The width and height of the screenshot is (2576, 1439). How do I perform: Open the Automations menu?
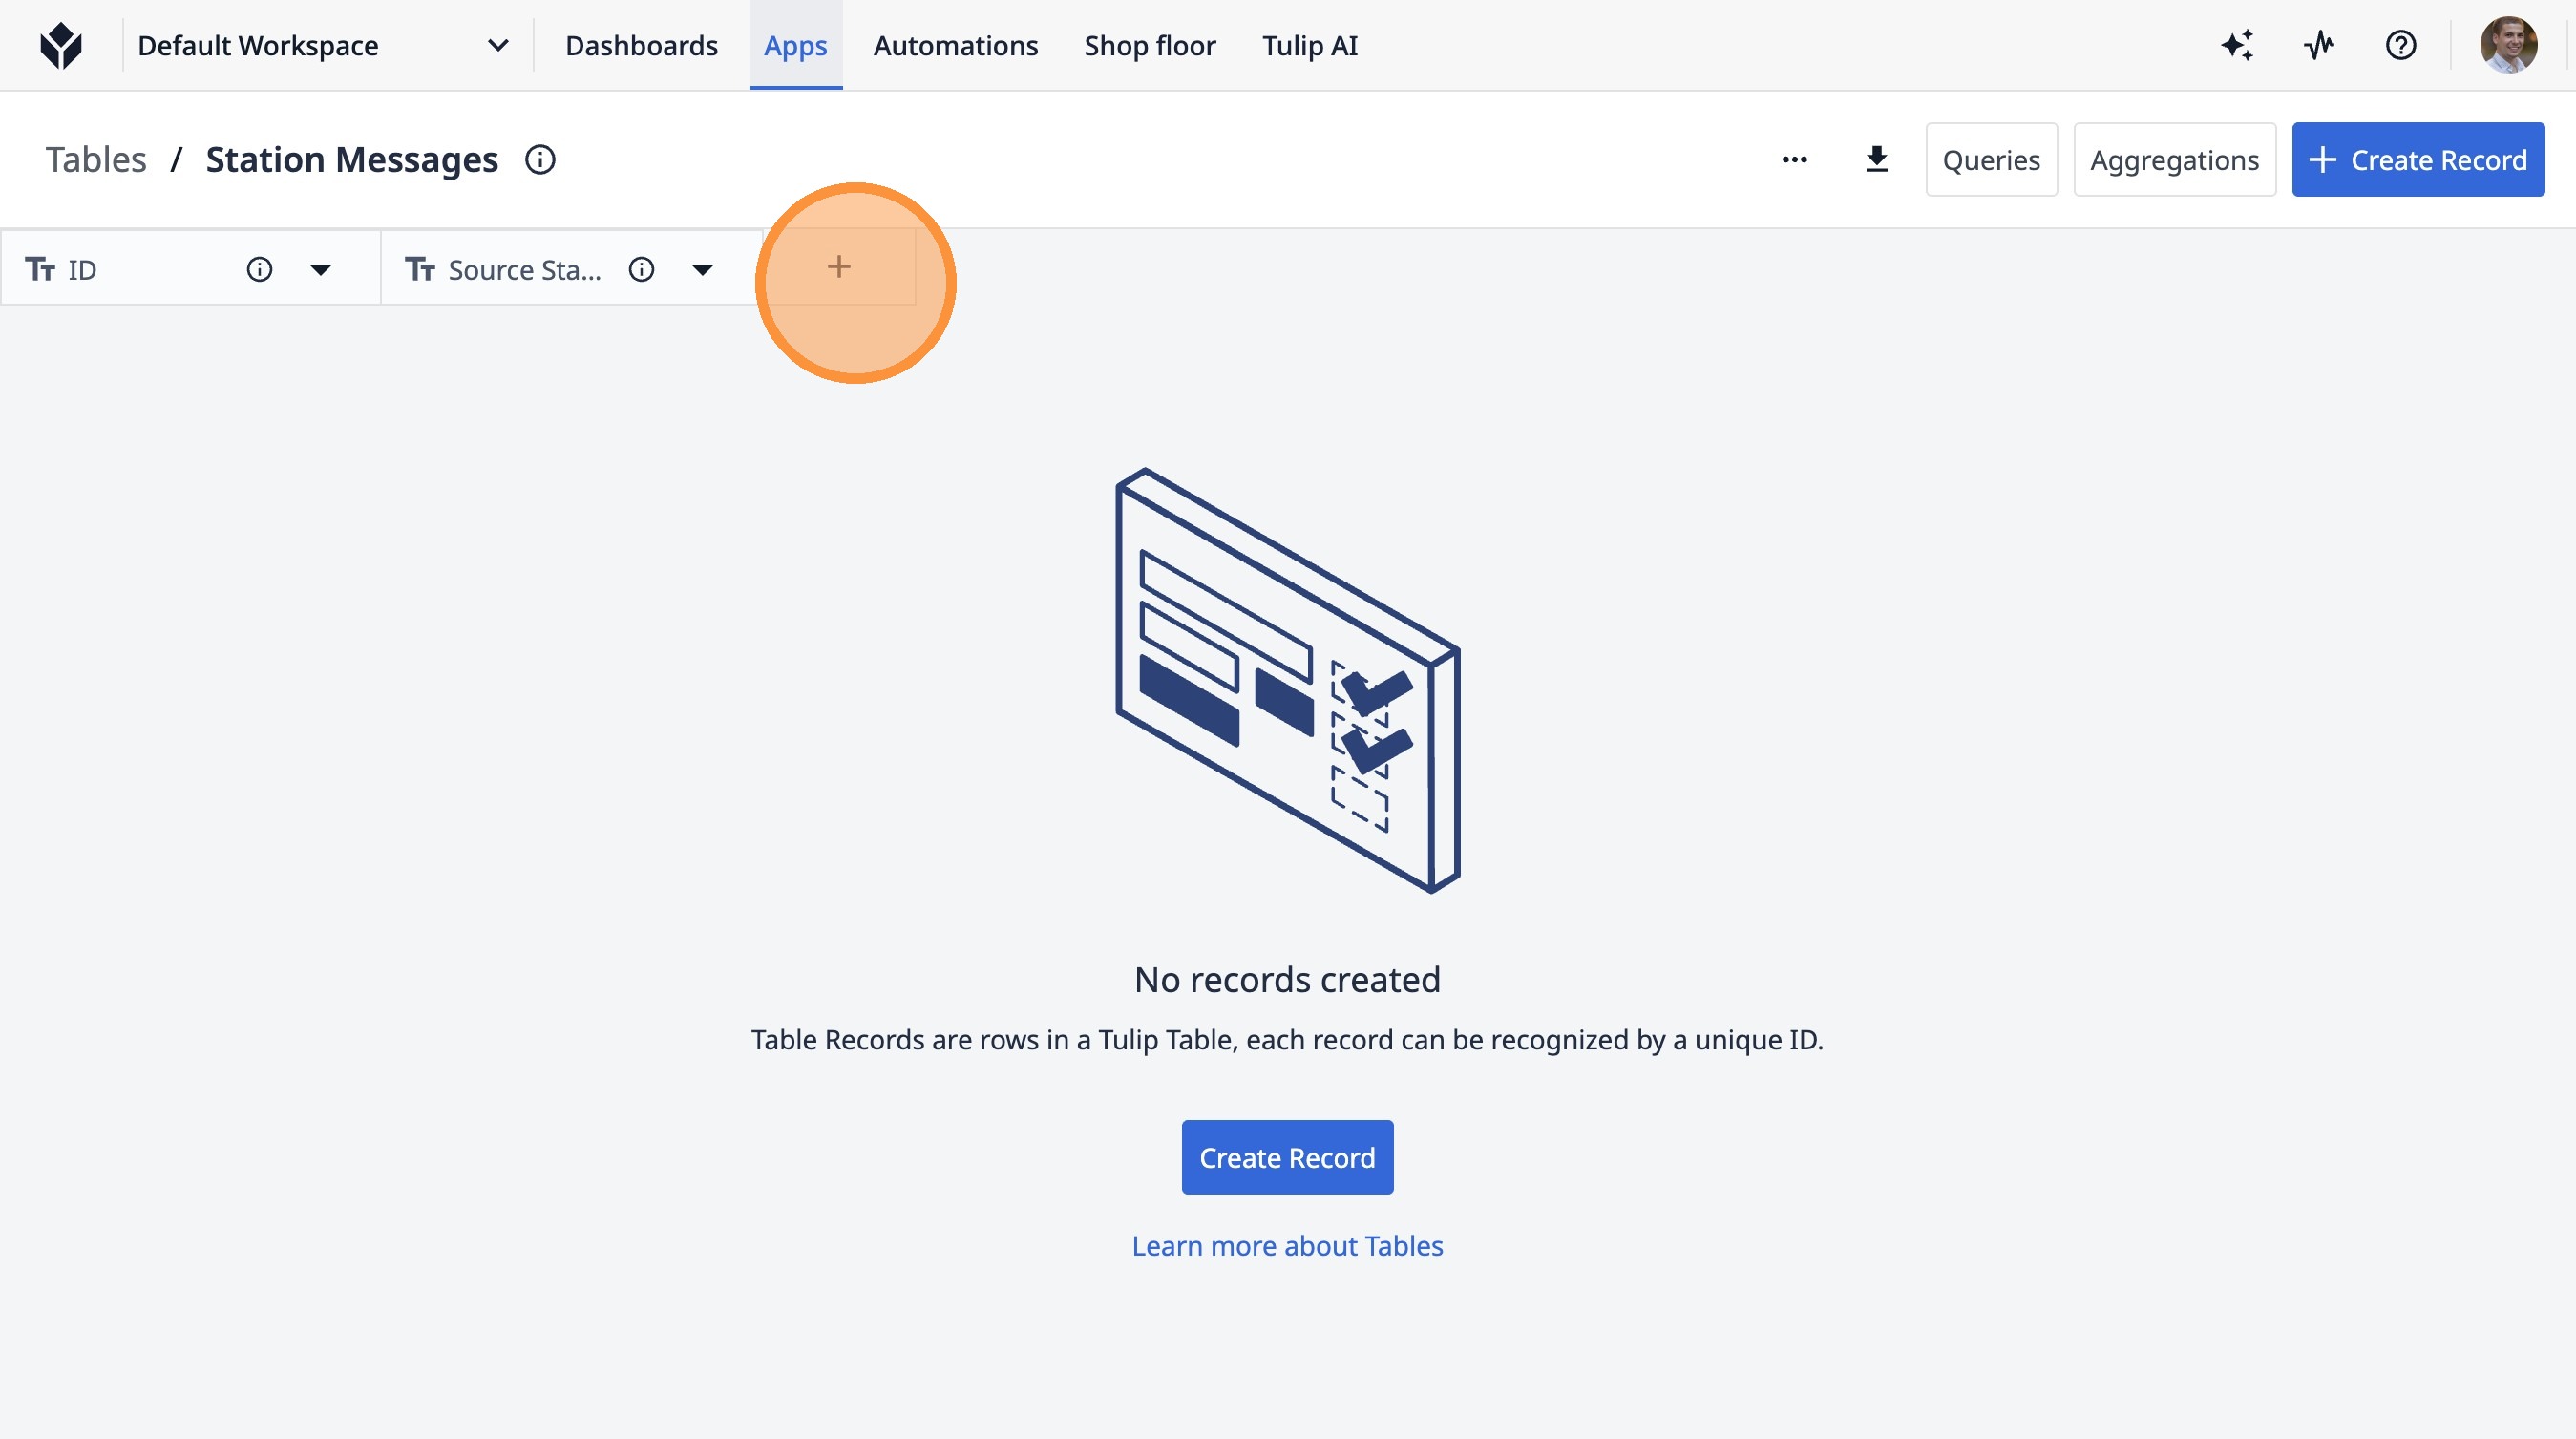[x=955, y=46]
